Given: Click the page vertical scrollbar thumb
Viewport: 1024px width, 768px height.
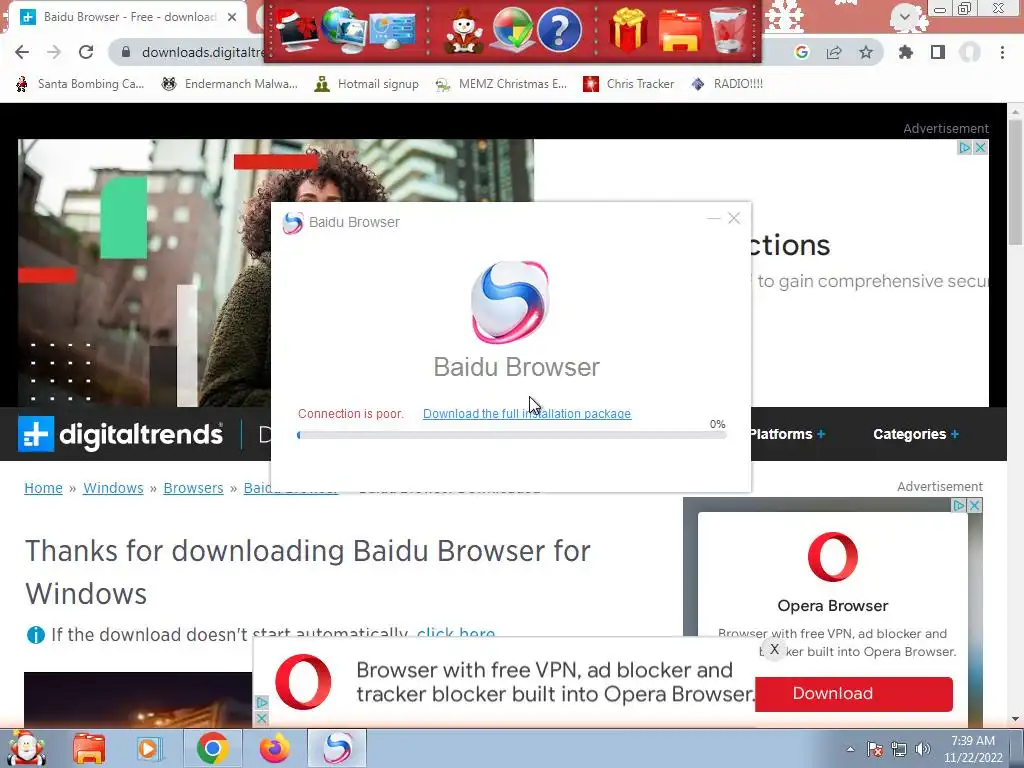Looking at the screenshot, I should tap(1016, 183).
